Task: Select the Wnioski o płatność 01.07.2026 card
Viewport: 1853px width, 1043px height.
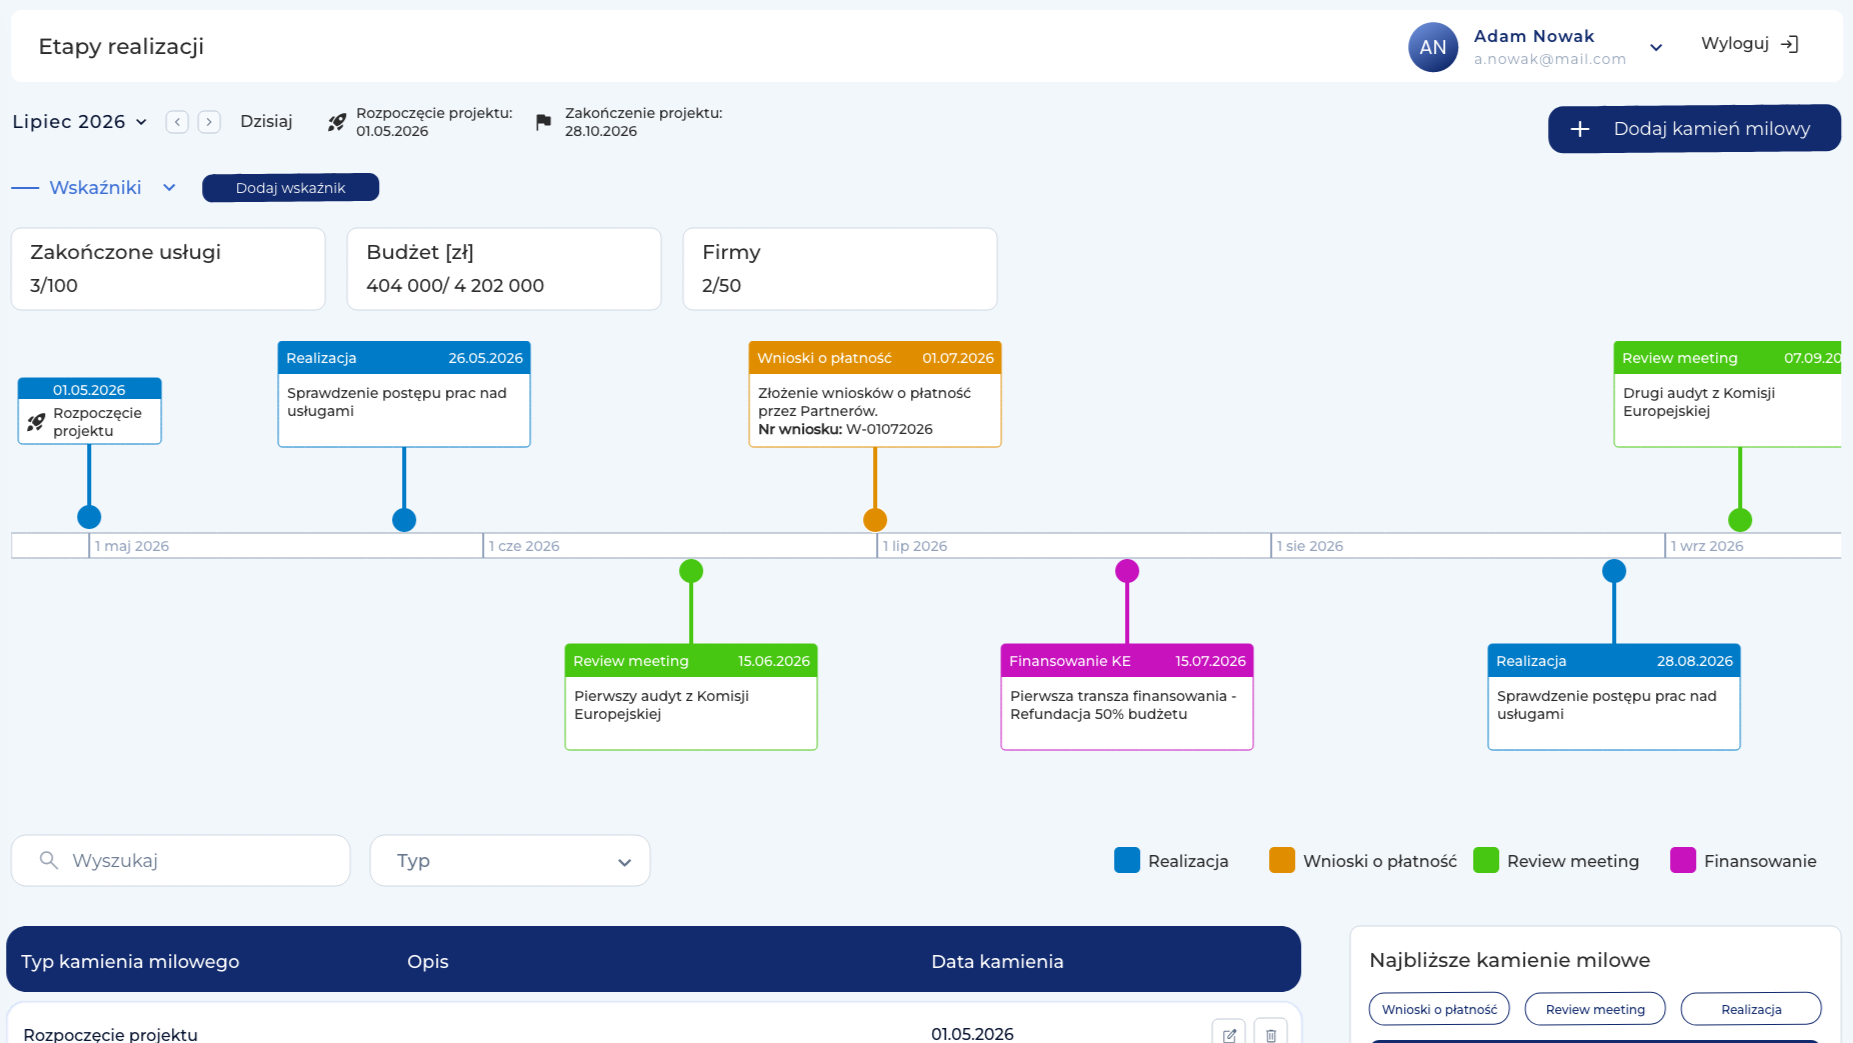Action: (875, 394)
